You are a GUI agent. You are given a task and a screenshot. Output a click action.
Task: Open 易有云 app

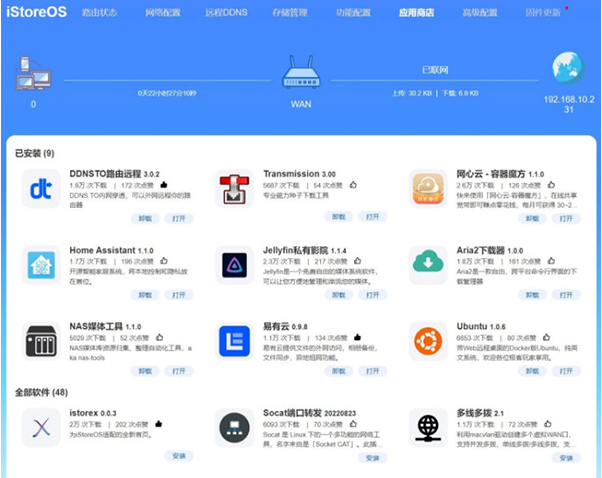coord(372,371)
